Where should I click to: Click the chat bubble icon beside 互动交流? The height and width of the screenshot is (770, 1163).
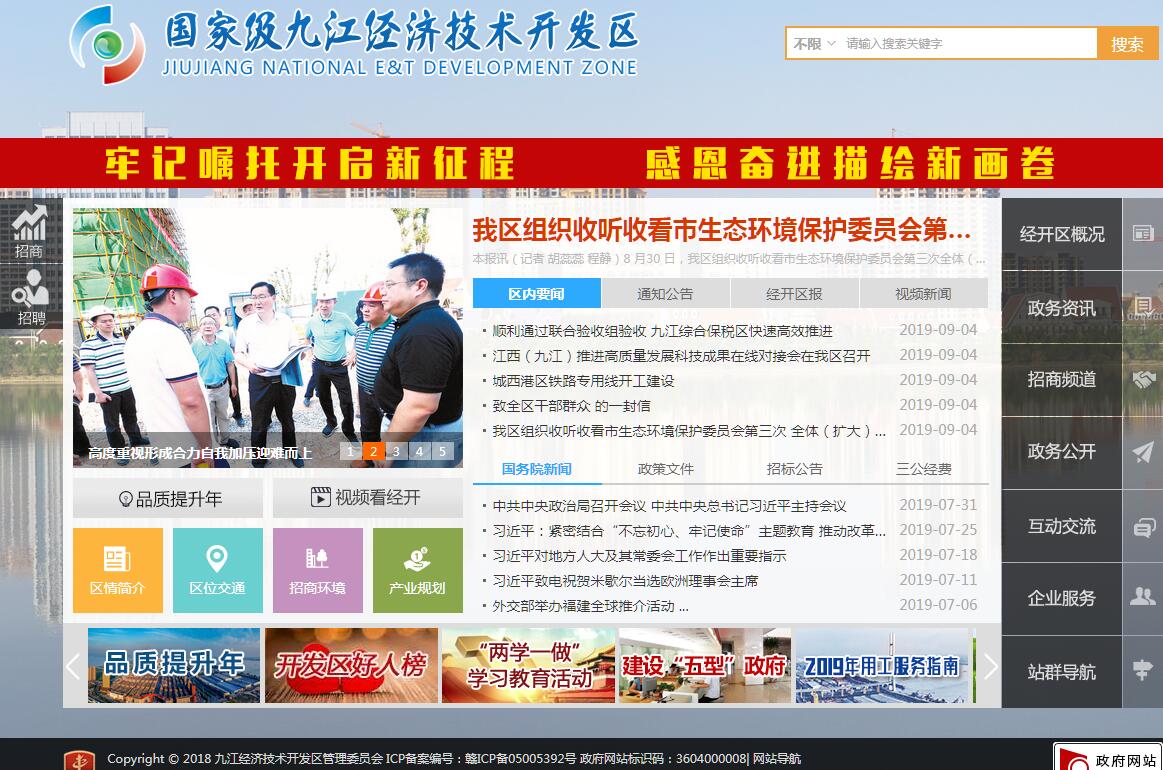pyautogui.click(x=1142, y=527)
